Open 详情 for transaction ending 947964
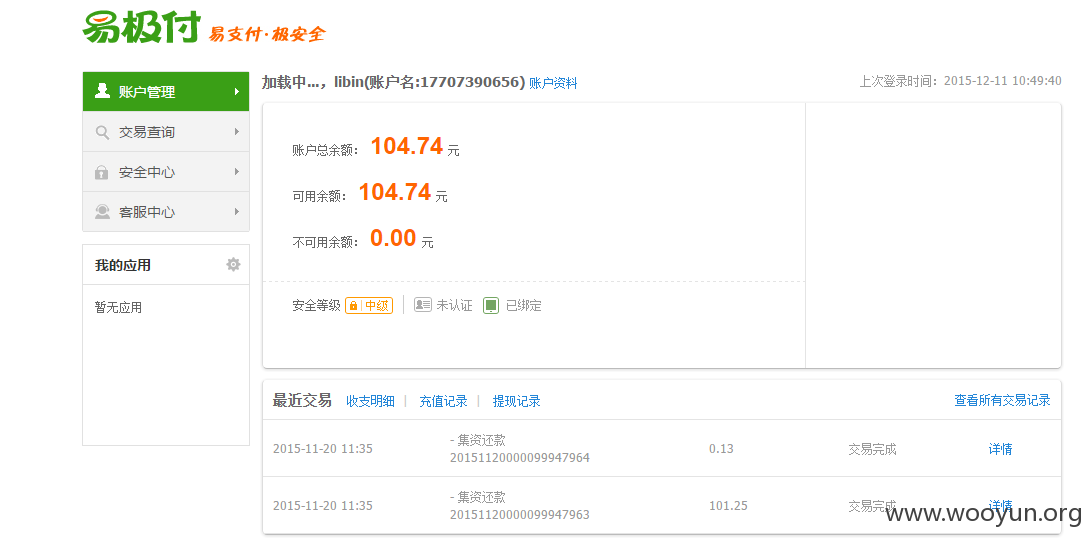The width and height of the screenshot is (1091, 542). 1001,449
